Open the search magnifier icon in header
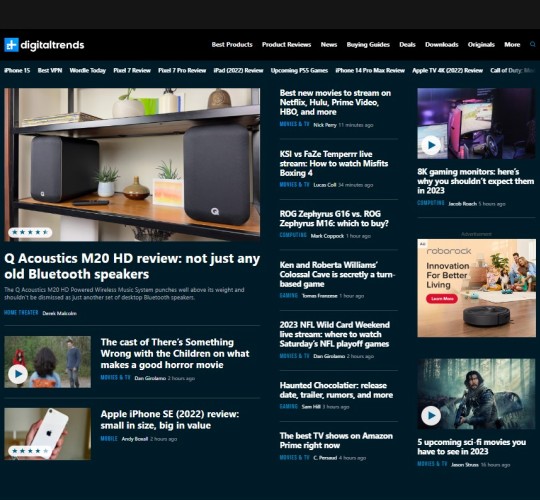 [532, 44]
